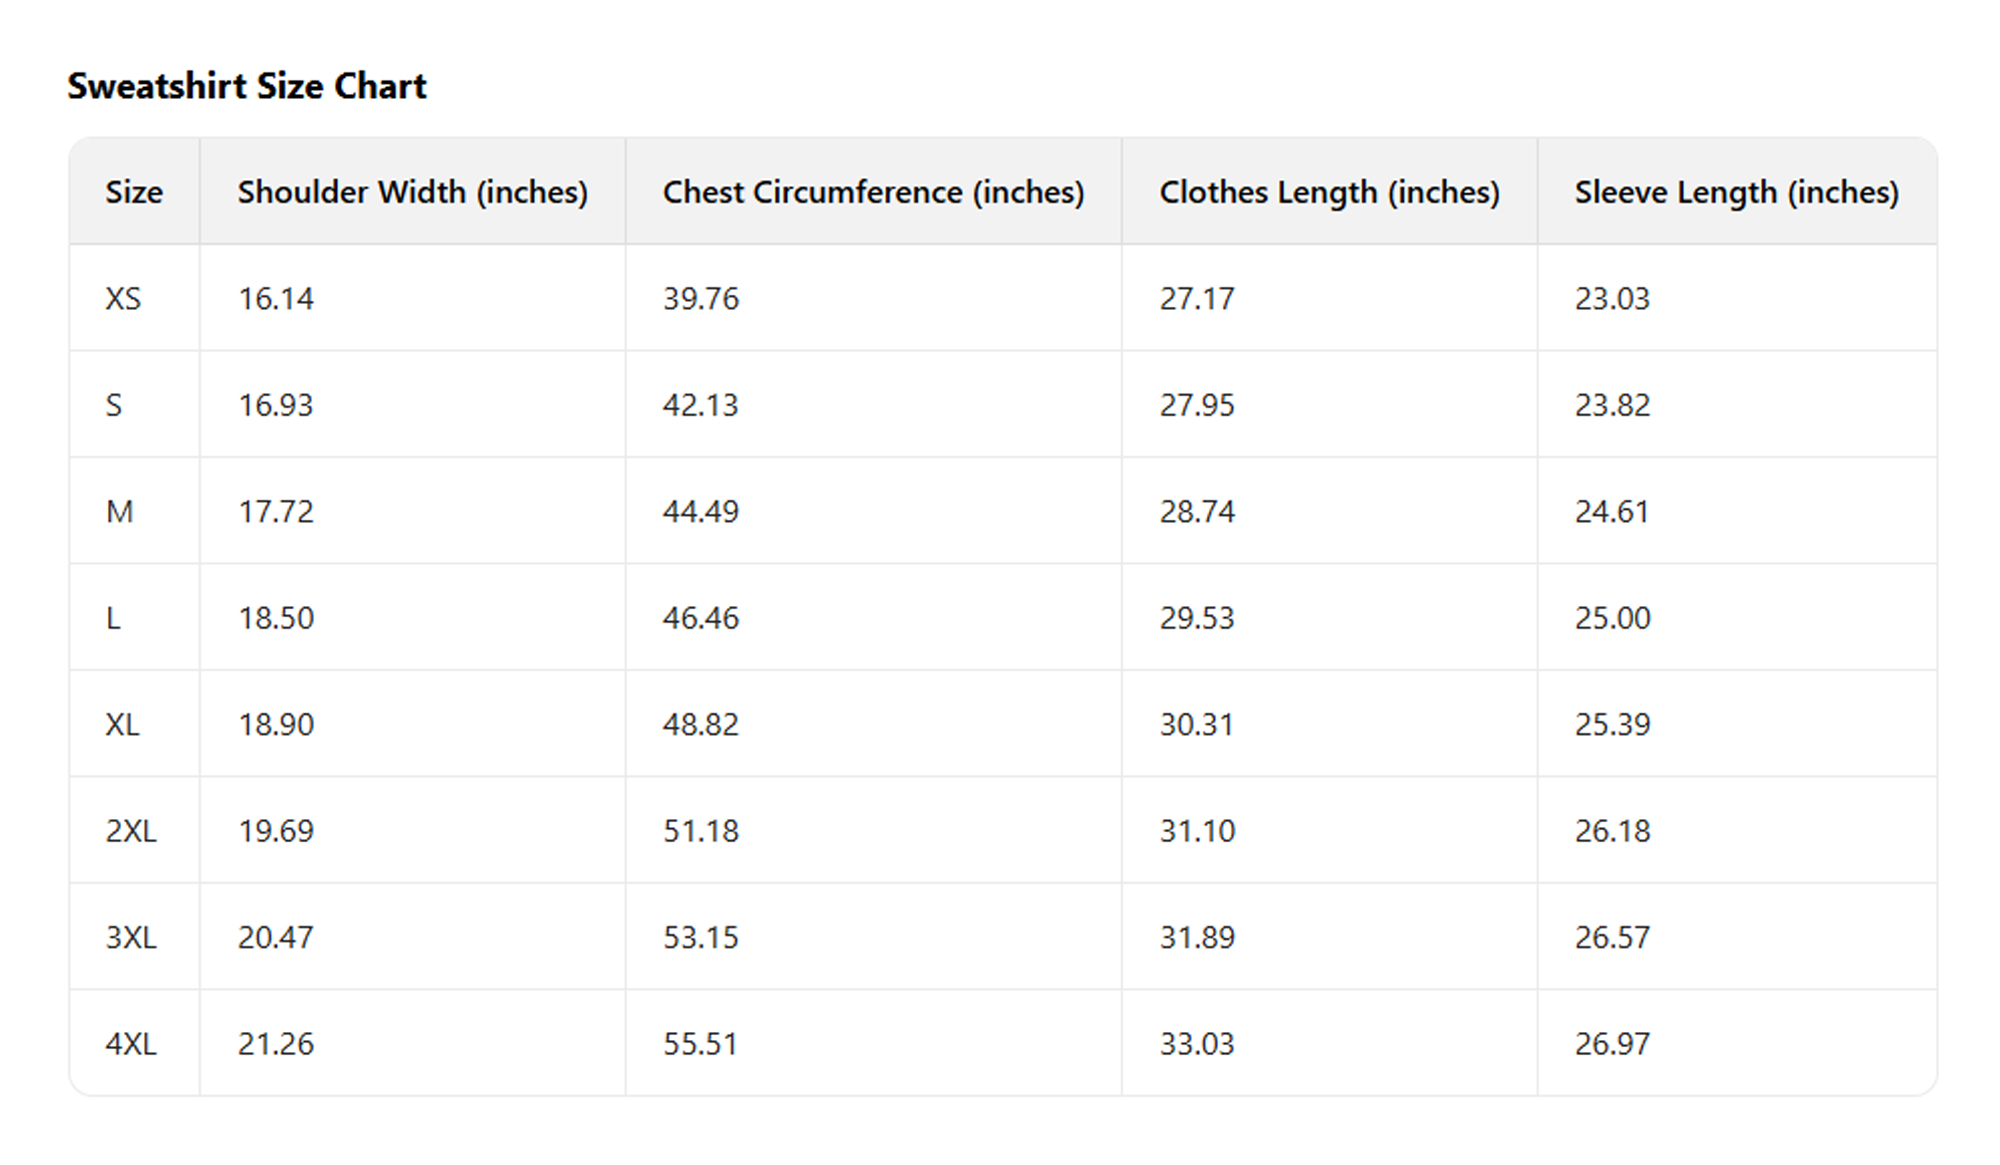This screenshot has width=2000, height=1165.
Task: Click shoulder width value 16.14
Action: (275, 299)
